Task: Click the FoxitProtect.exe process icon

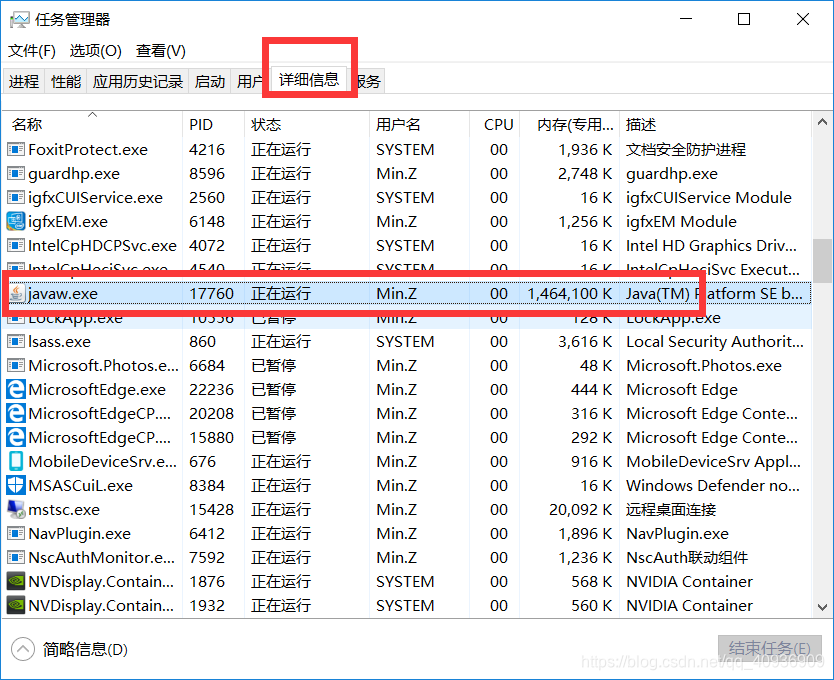Action: pos(15,150)
